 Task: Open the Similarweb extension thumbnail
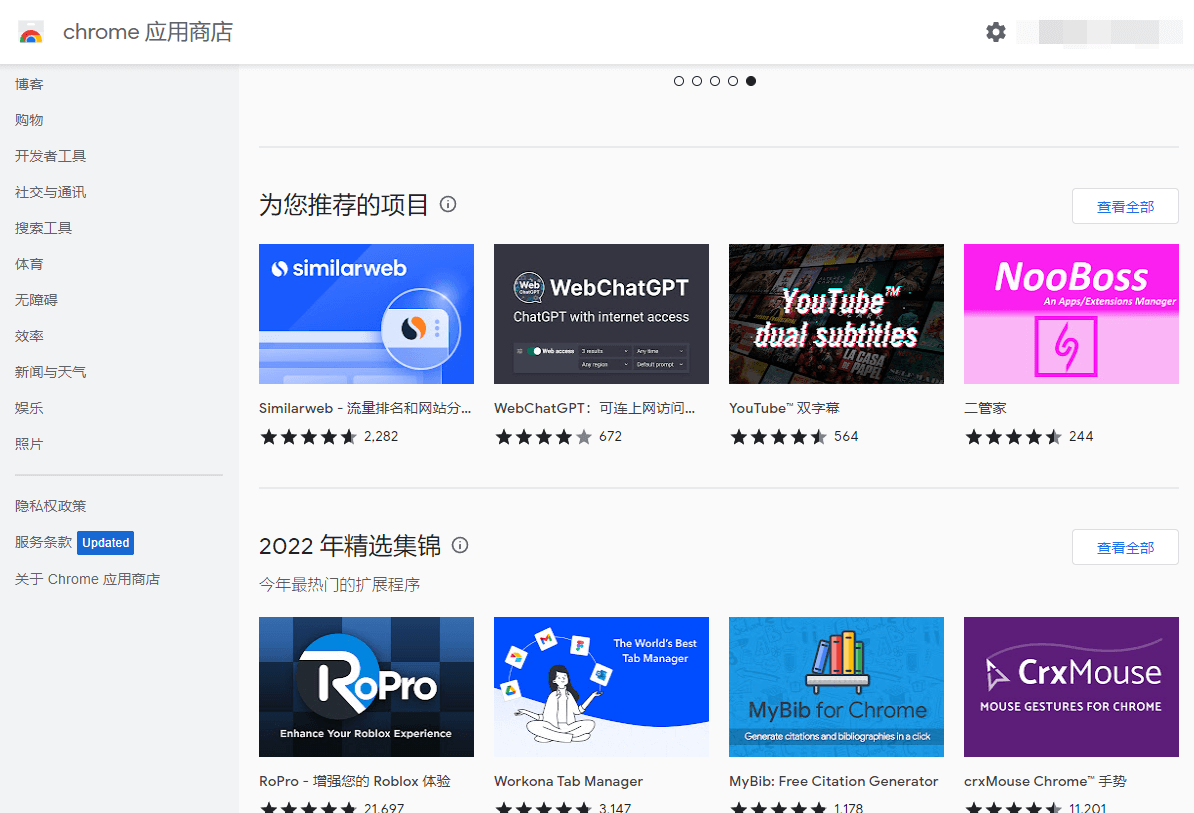coord(366,314)
